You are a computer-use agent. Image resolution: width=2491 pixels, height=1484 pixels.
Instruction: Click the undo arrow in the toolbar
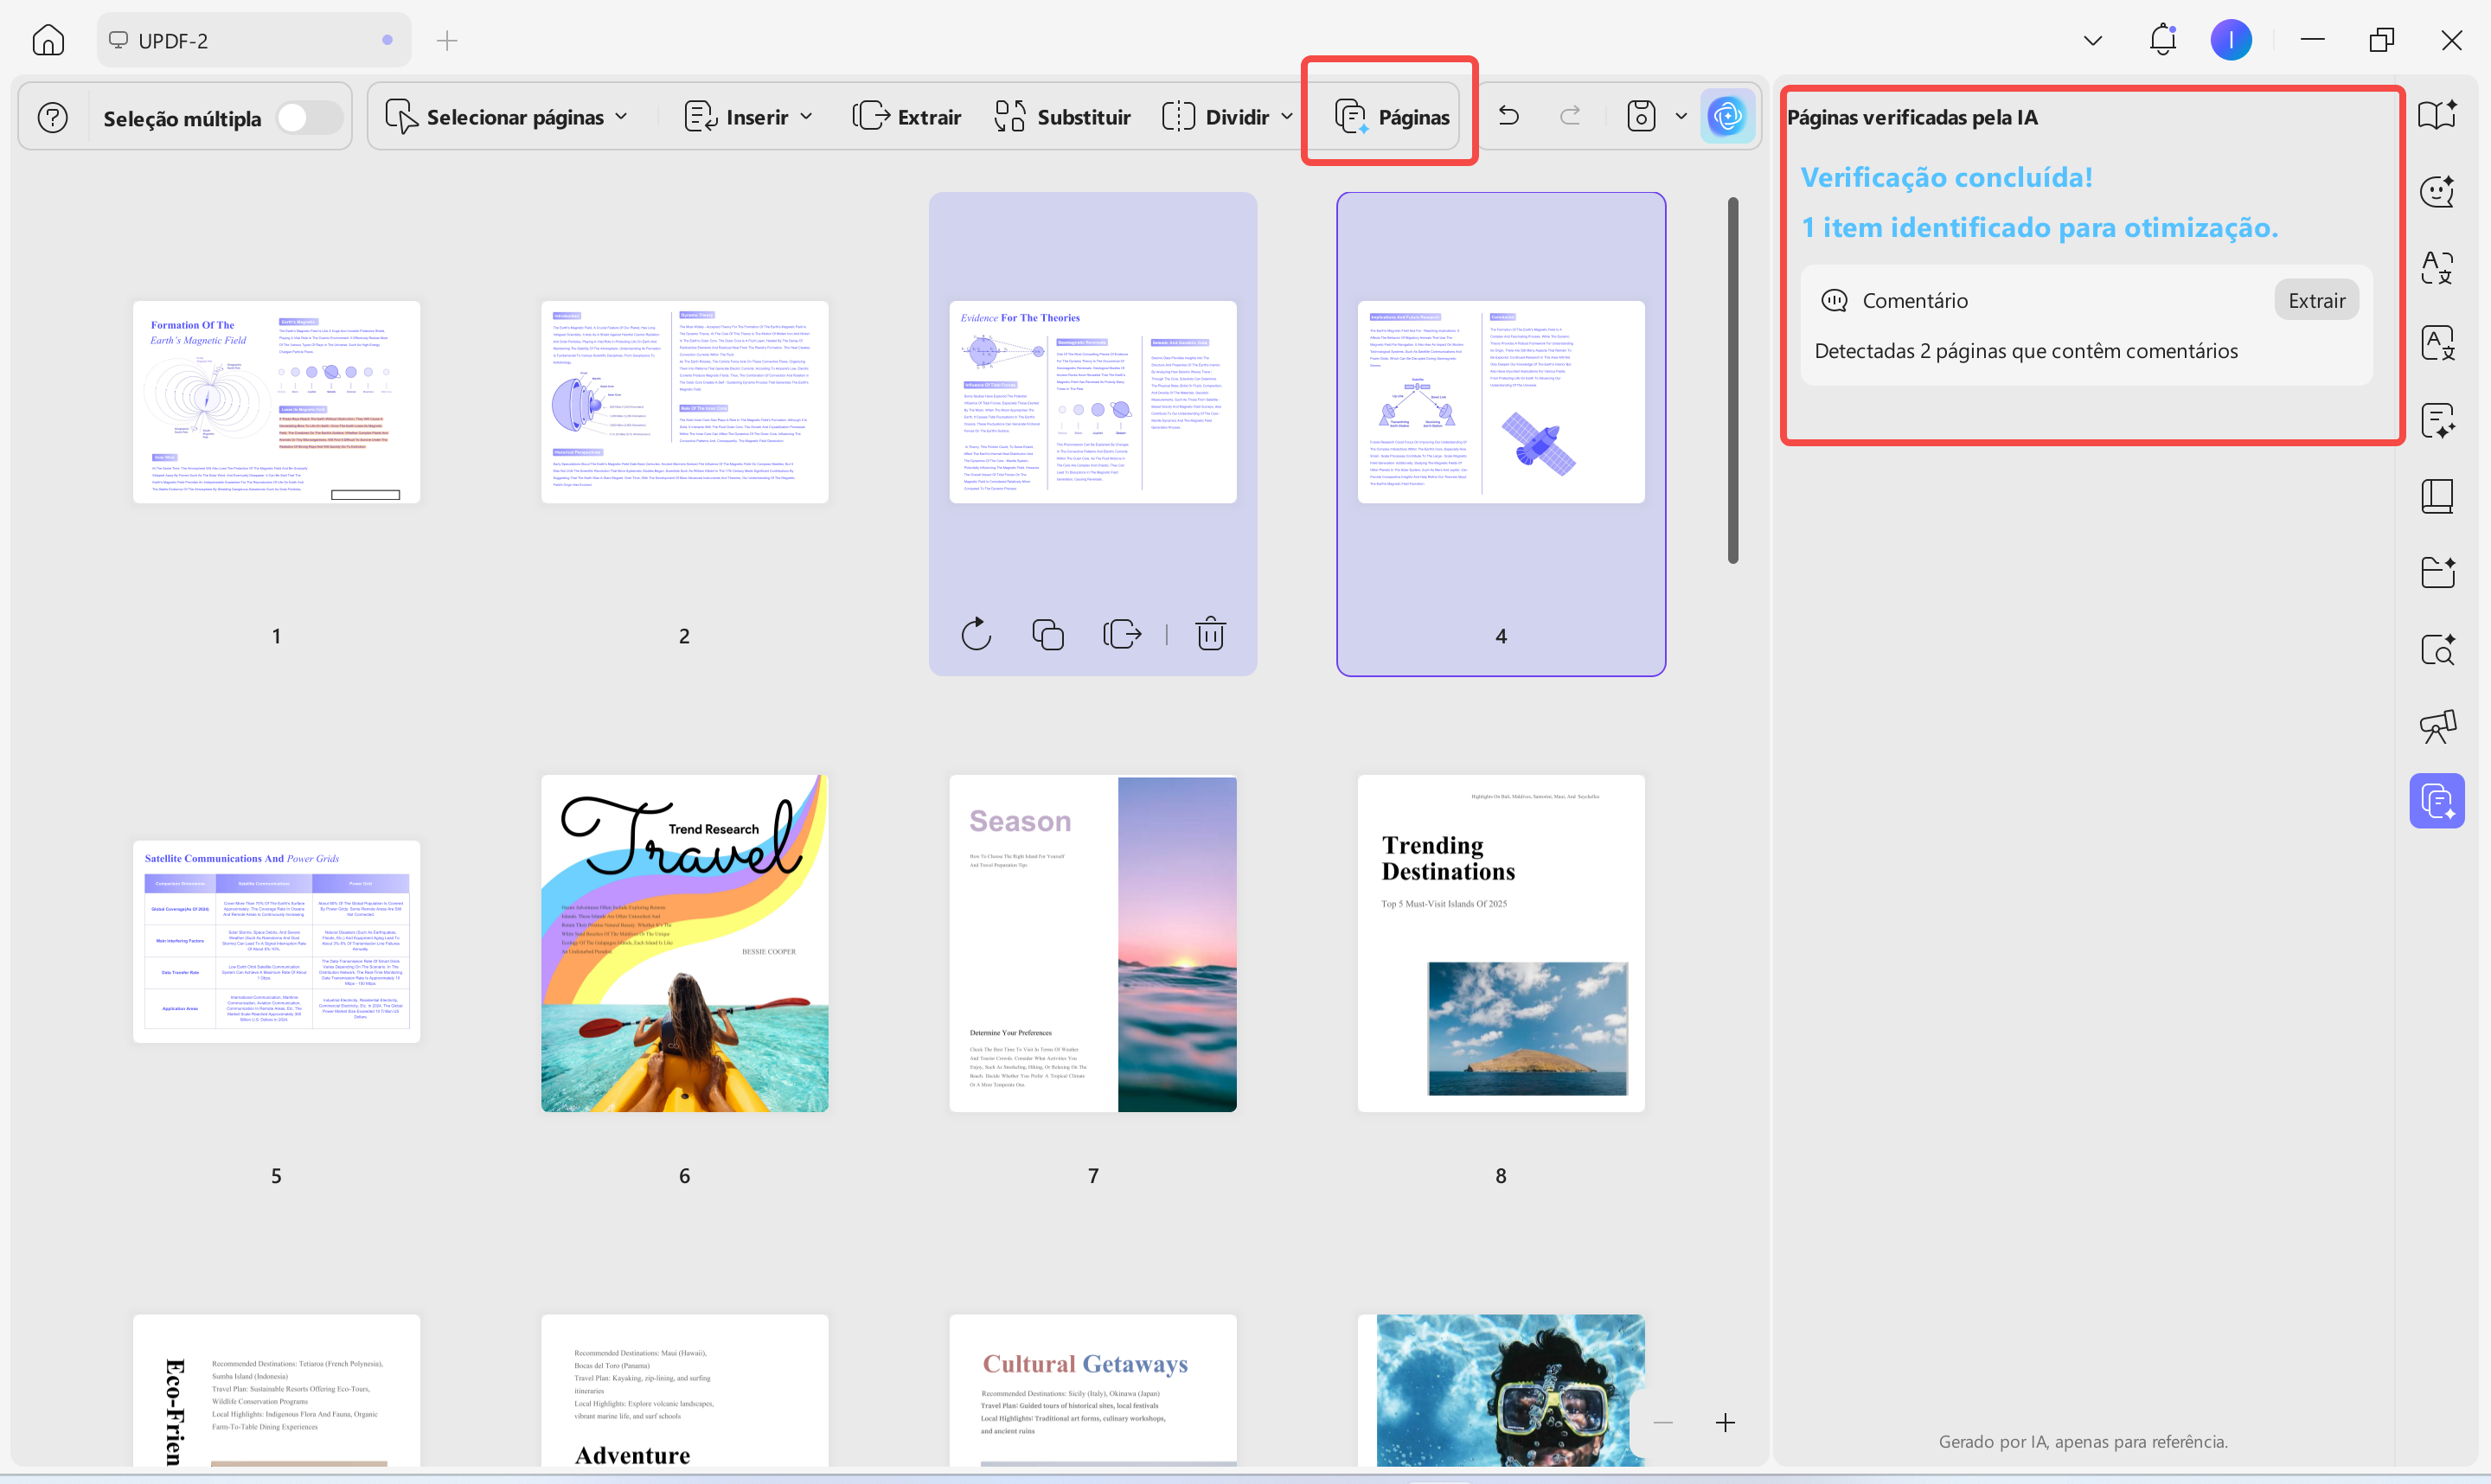(x=1509, y=116)
